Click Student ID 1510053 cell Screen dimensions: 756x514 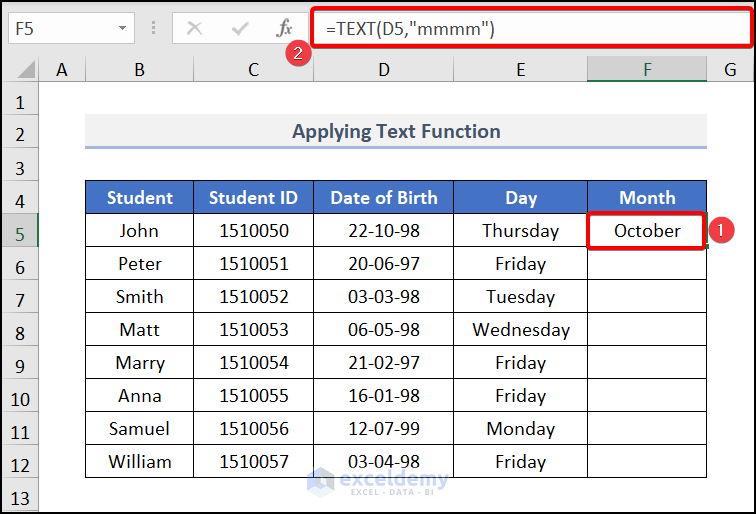[253, 330]
